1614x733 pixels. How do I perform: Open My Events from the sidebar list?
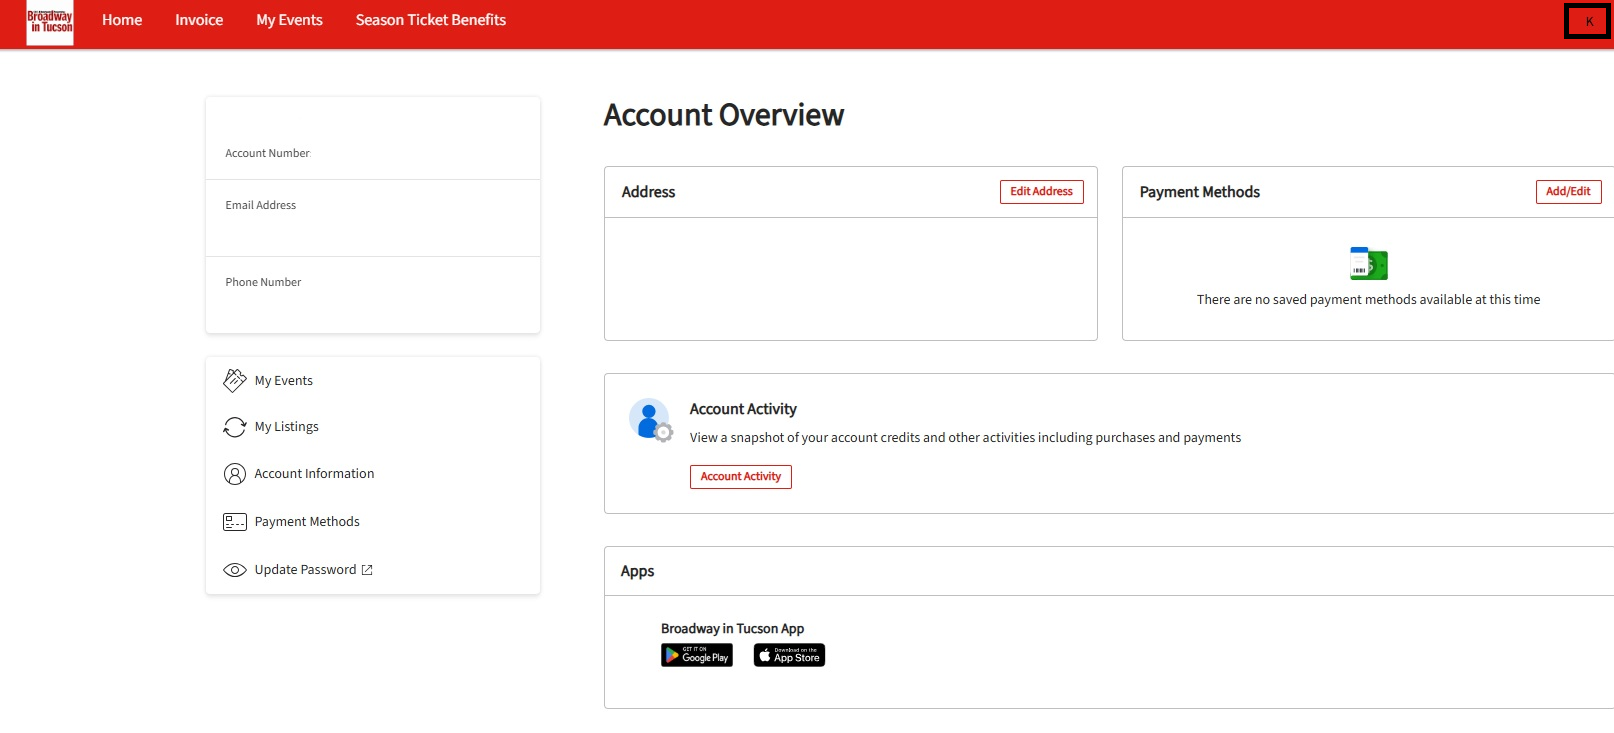283,381
